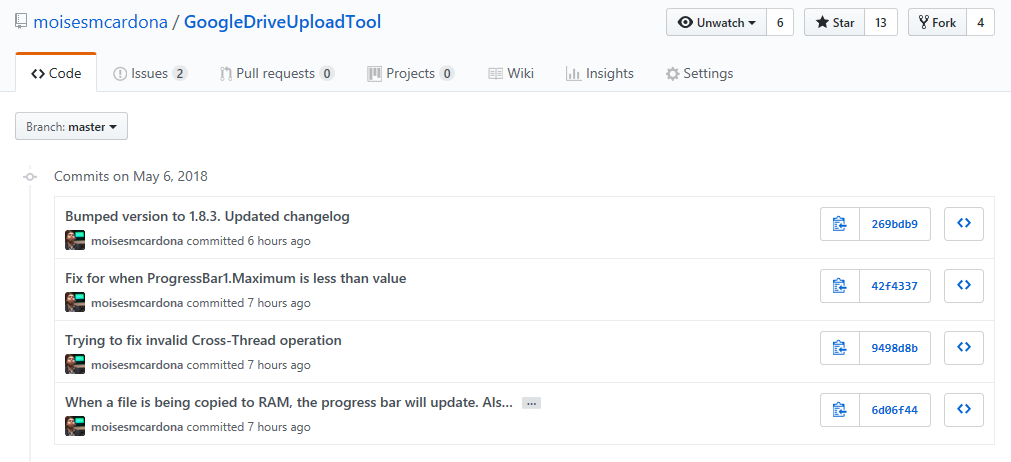Open repository Settings tab
The height and width of the screenshot is (462, 1011).
(x=700, y=73)
